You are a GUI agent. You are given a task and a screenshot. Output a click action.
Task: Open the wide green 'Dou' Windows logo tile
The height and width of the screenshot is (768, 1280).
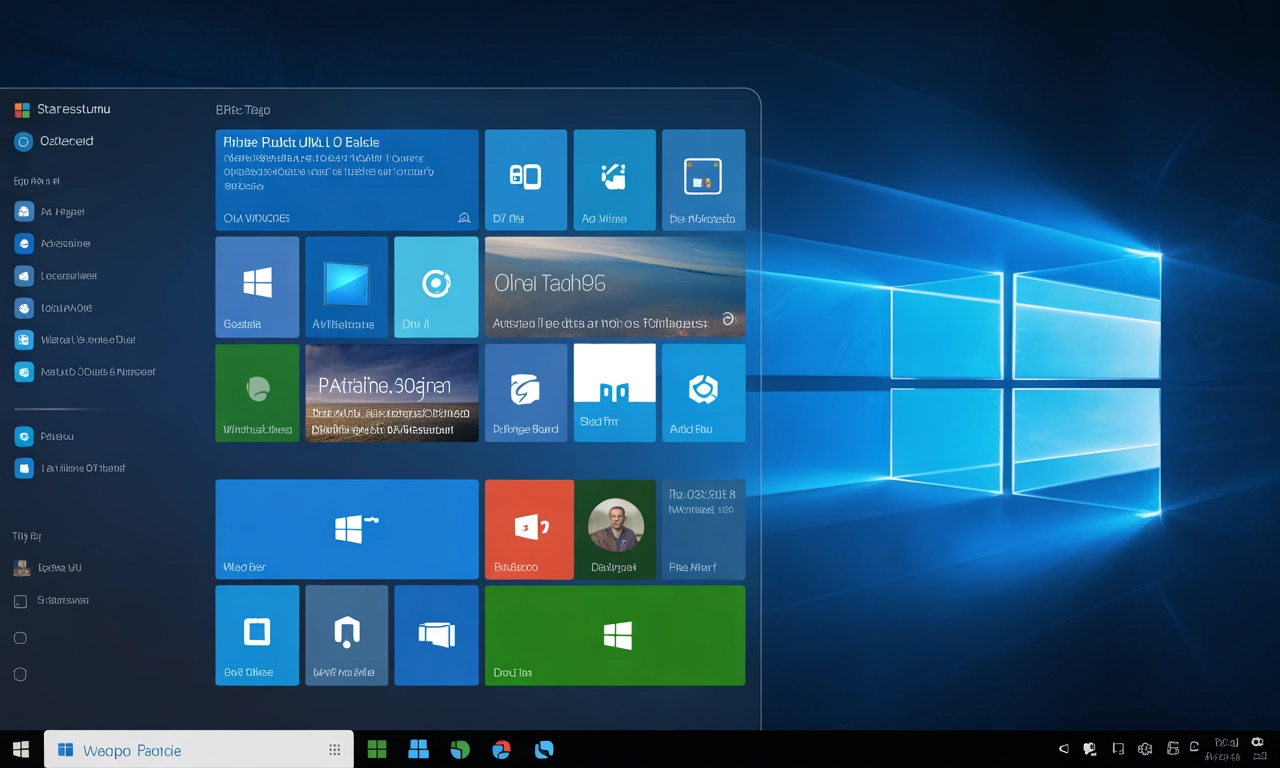point(615,635)
